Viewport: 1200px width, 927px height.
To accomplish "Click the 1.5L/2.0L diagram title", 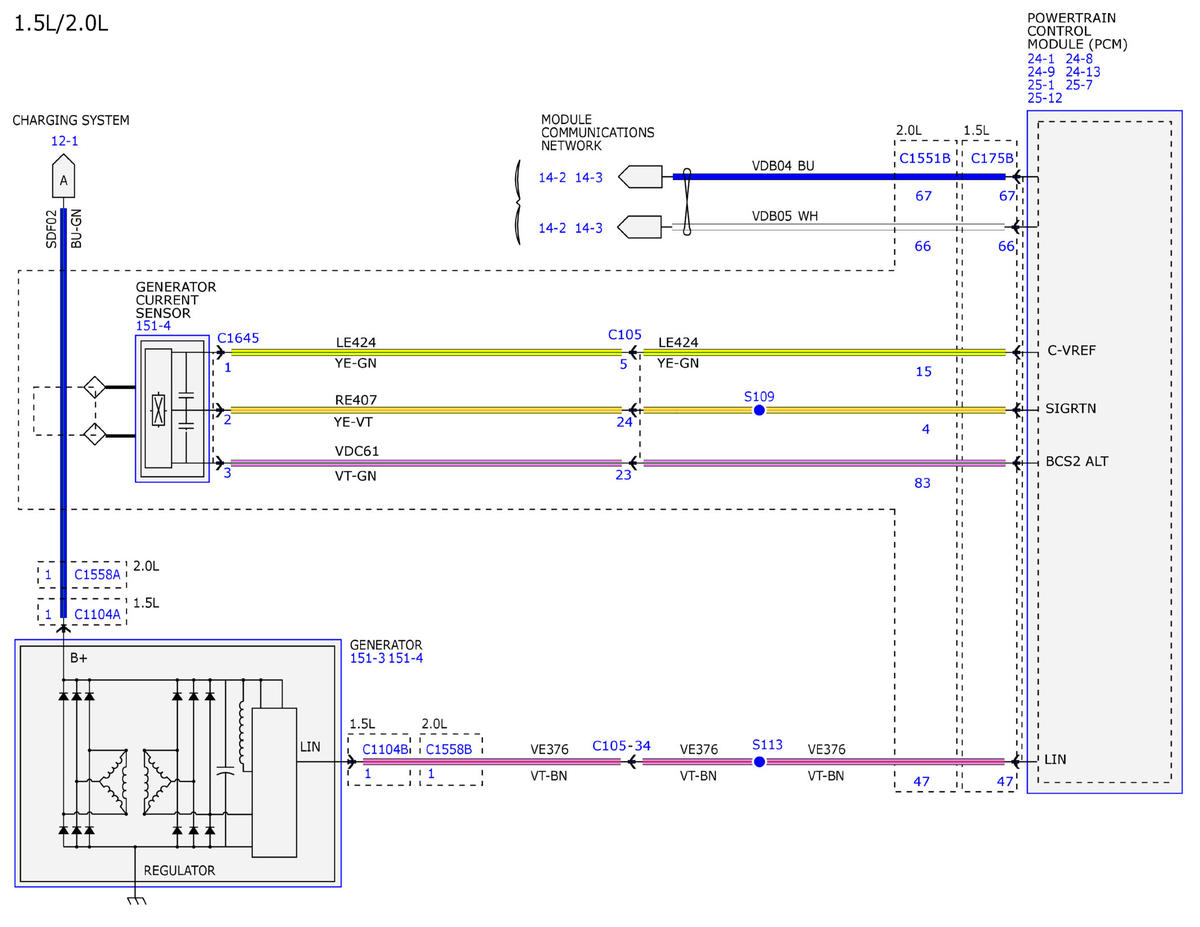I will (x=61, y=23).
